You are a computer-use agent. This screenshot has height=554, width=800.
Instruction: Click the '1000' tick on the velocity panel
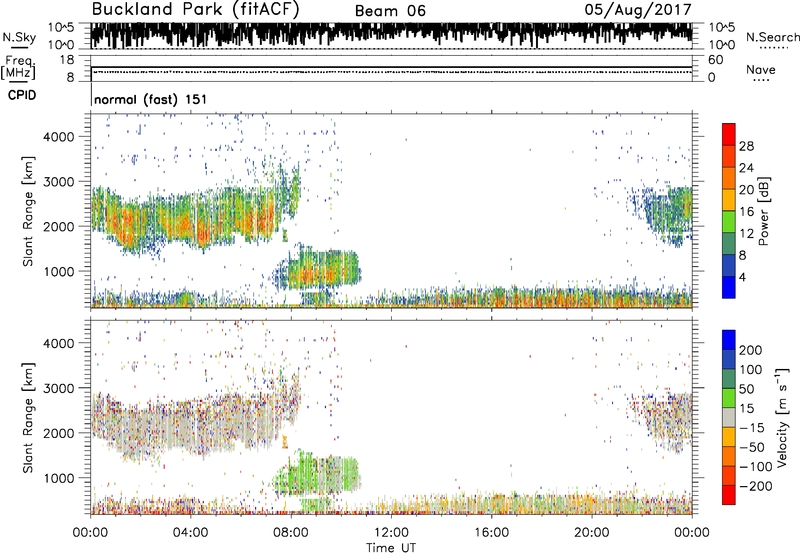pyautogui.click(x=58, y=478)
